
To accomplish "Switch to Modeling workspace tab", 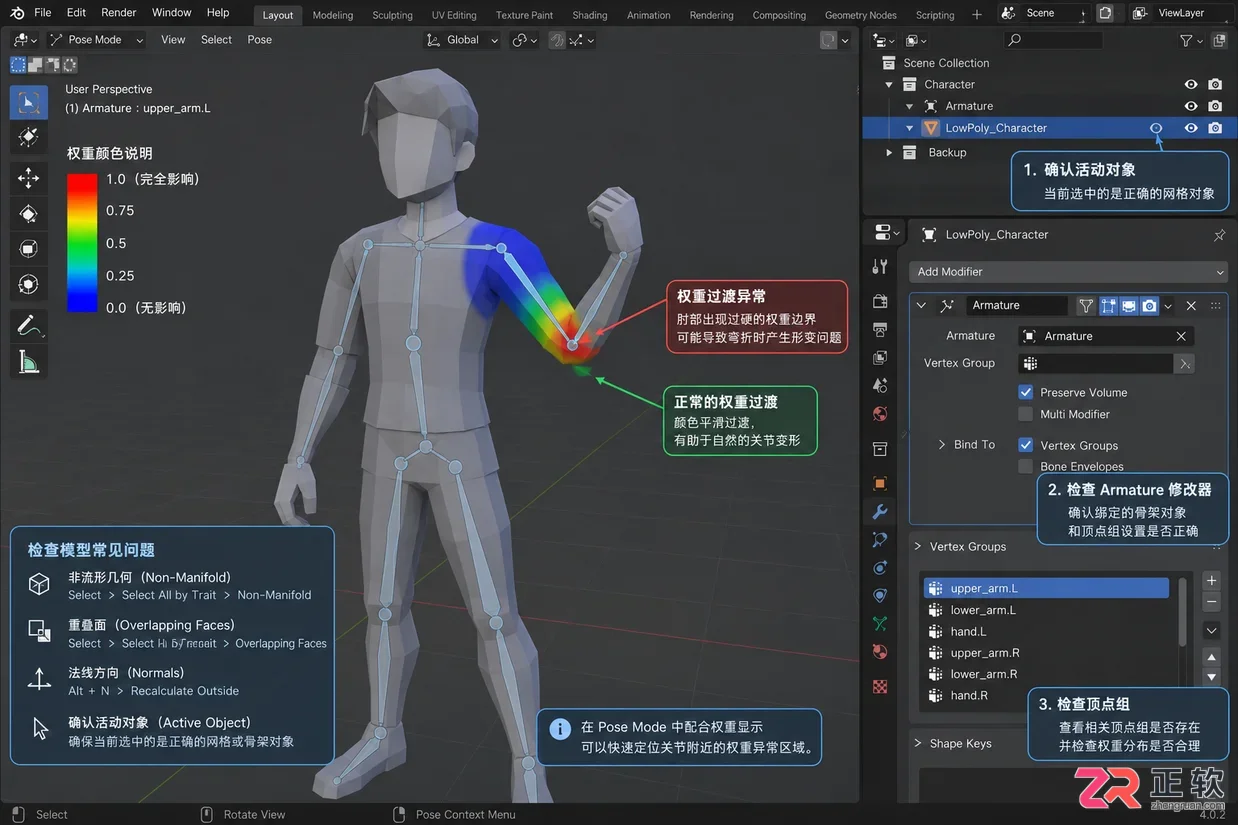I will [333, 15].
